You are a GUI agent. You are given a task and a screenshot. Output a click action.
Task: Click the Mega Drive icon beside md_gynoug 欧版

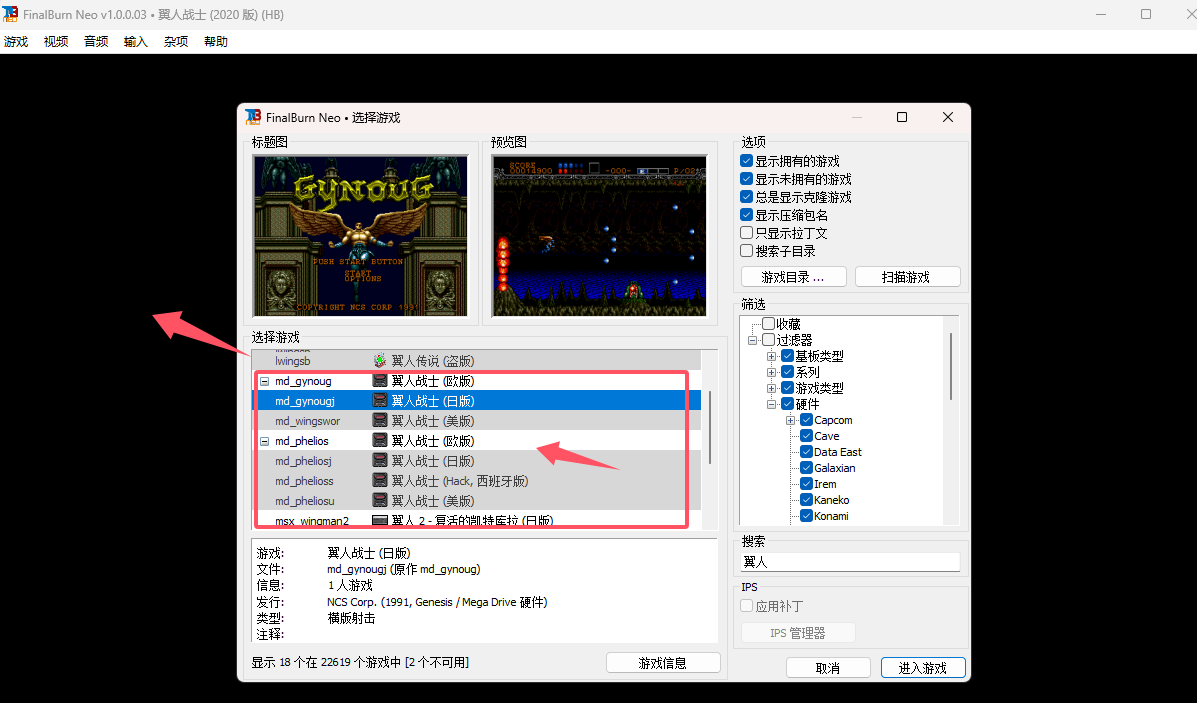click(379, 380)
